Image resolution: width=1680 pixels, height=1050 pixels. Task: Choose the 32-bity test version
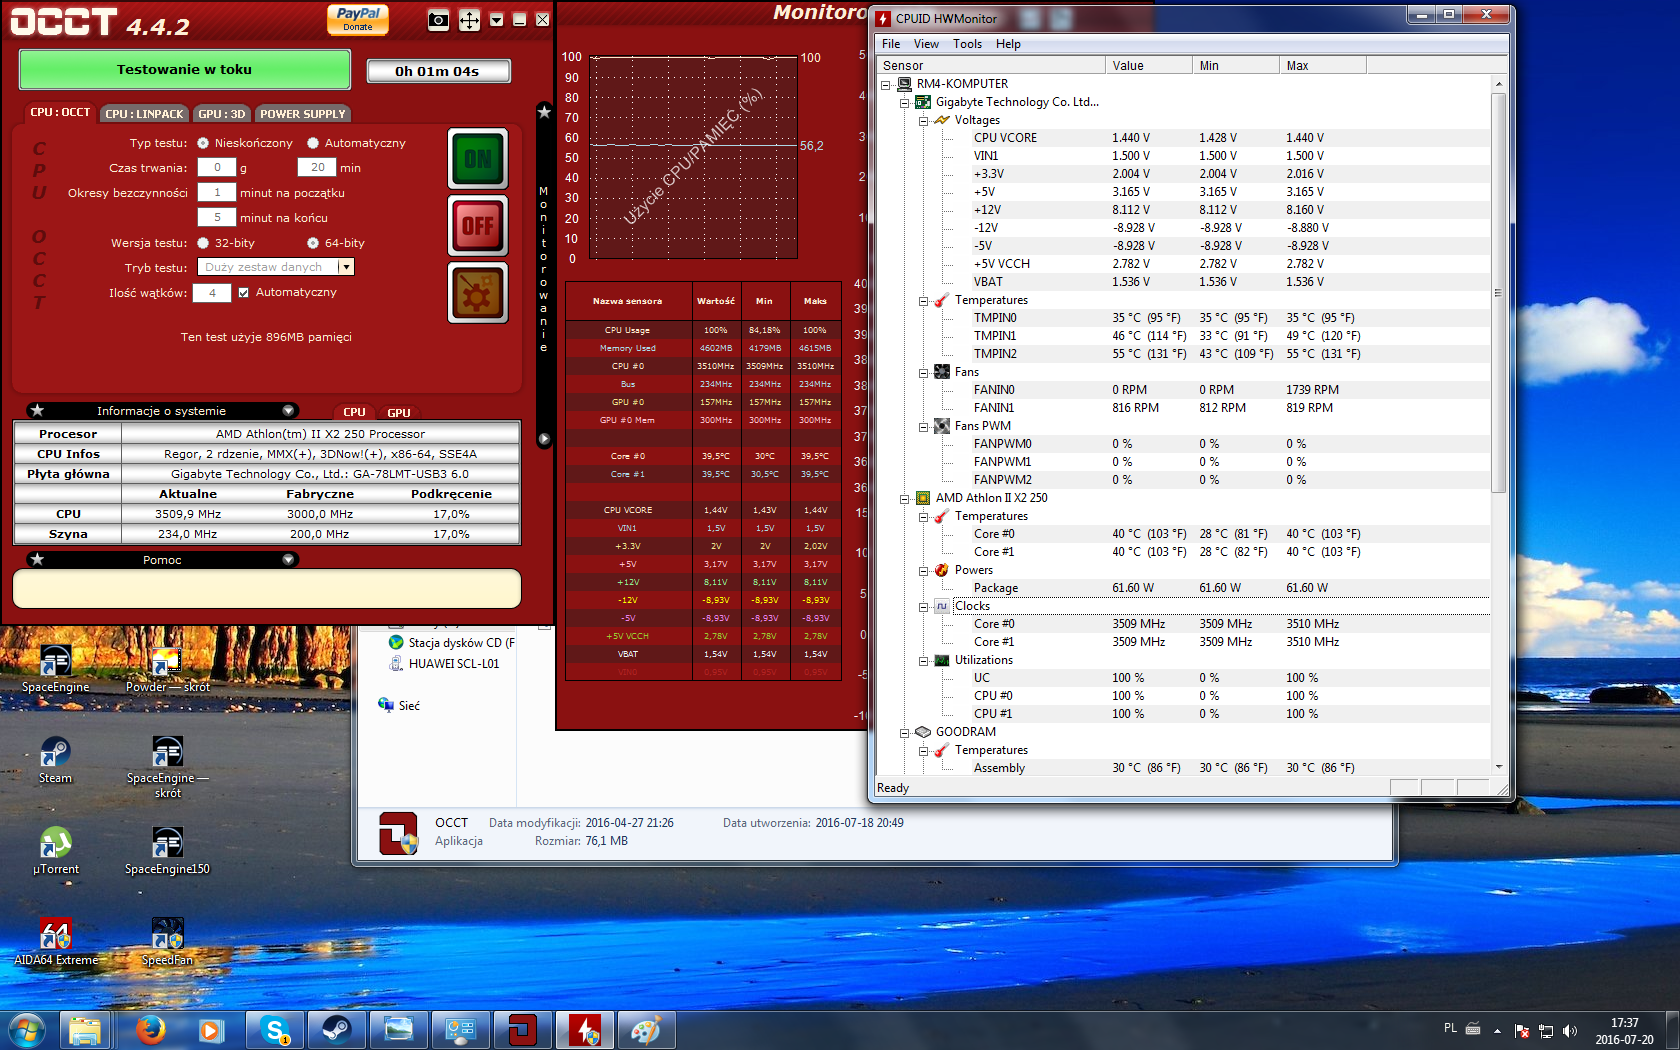click(203, 243)
